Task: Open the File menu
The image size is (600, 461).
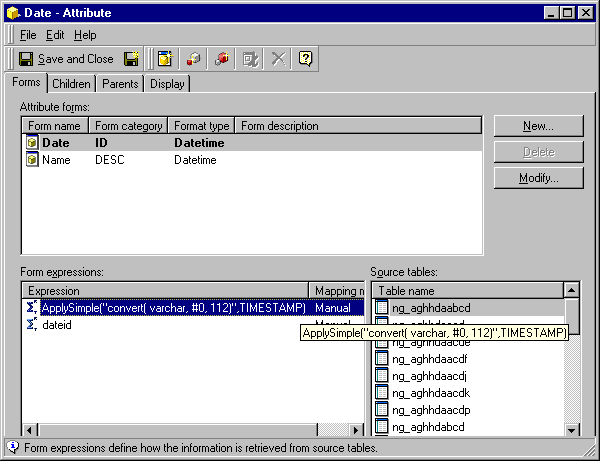Action: click(x=28, y=35)
